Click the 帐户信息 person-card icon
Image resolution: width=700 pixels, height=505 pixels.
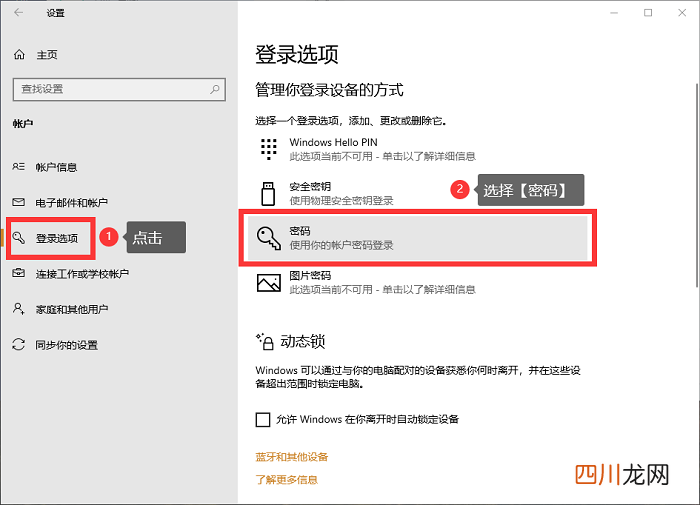(x=18, y=167)
